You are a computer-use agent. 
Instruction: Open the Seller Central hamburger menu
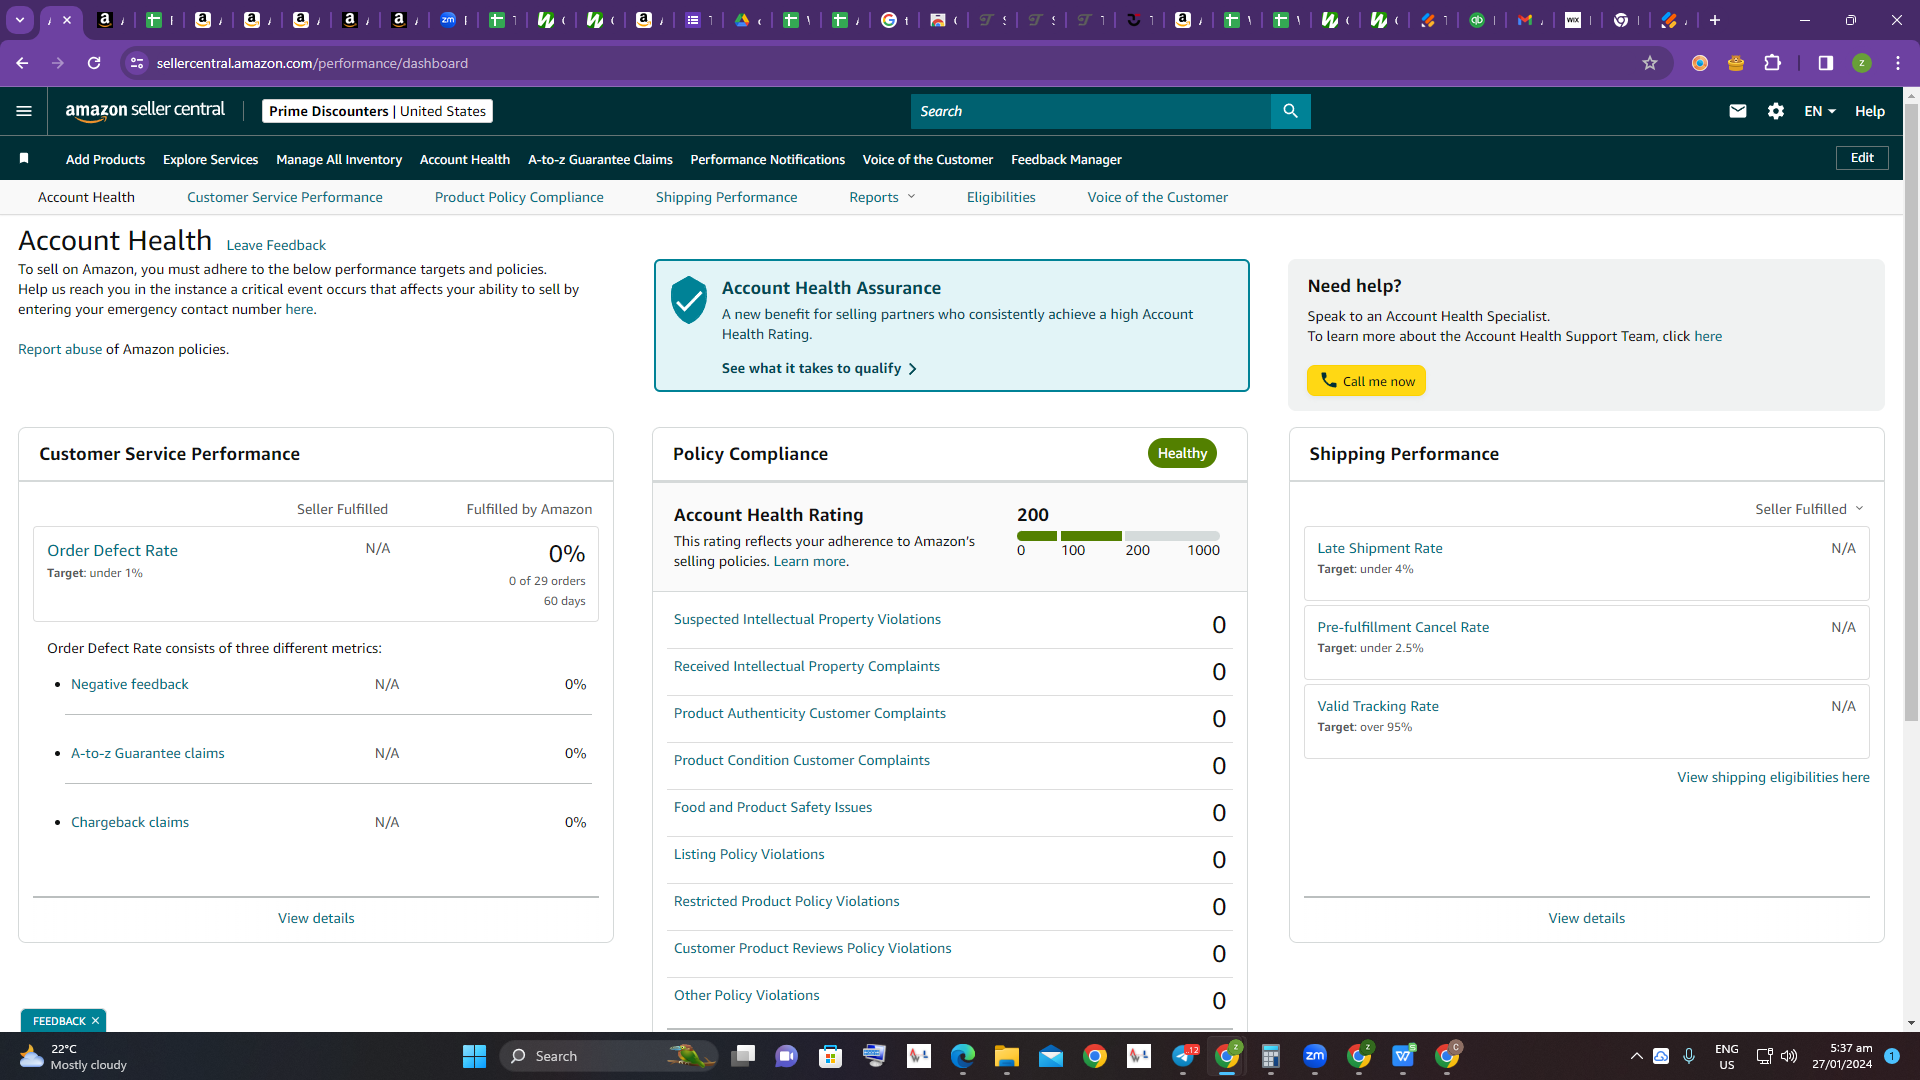(x=24, y=111)
